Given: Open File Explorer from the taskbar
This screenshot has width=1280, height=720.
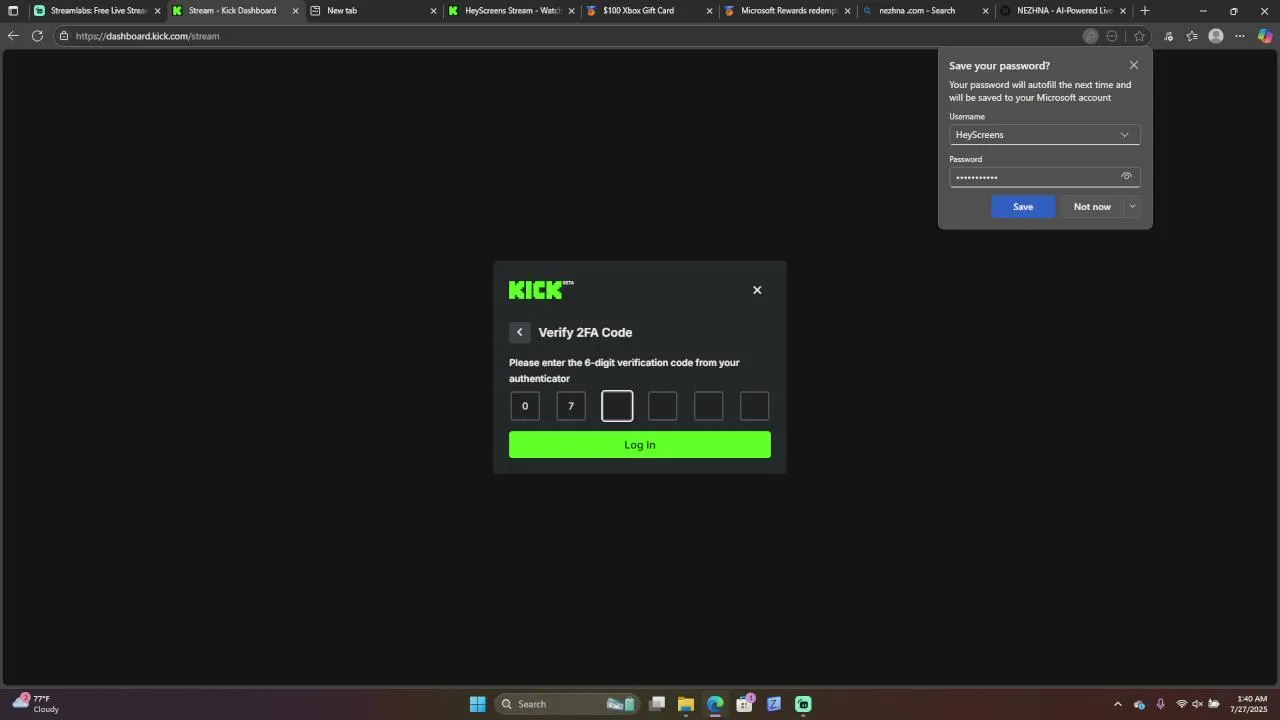Looking at the screenshot, I should click(x=686, y=704).
